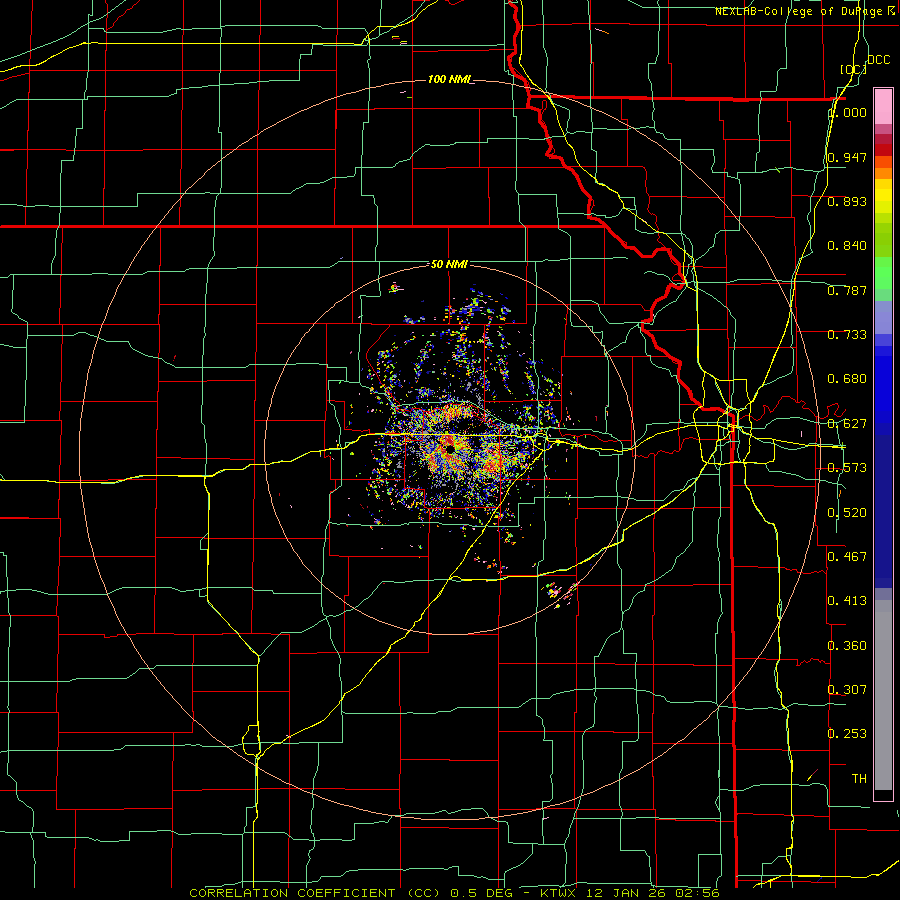Pick the orange segment of the color bar
Image resolution: width=900 pixels, height=900 pixels.
point(883,173)
